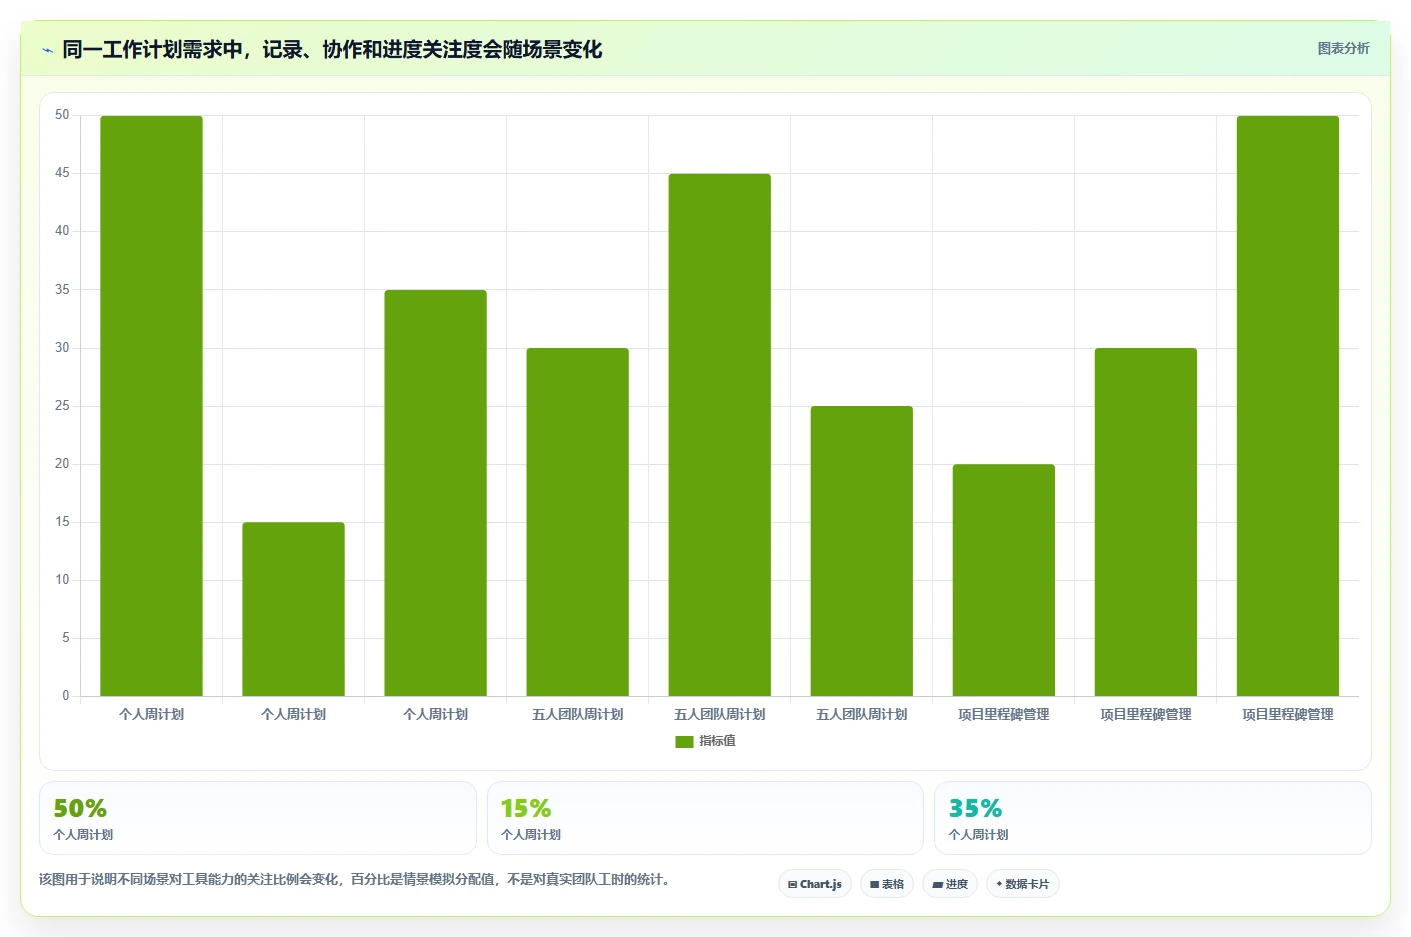1411x937 pixels.
Task: Click the chart title about 记录、协作和进度关注度
Action: pyautogui.click(x=332, y=49)
